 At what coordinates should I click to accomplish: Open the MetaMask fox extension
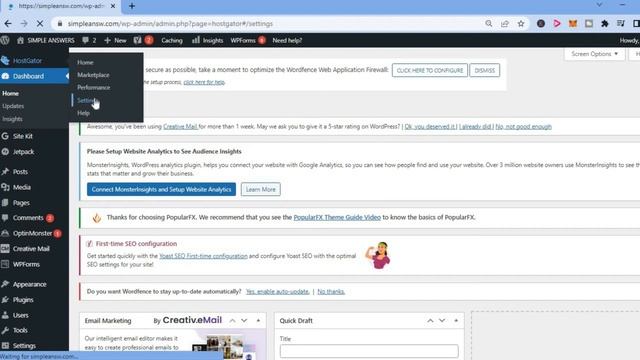(573, 24)
